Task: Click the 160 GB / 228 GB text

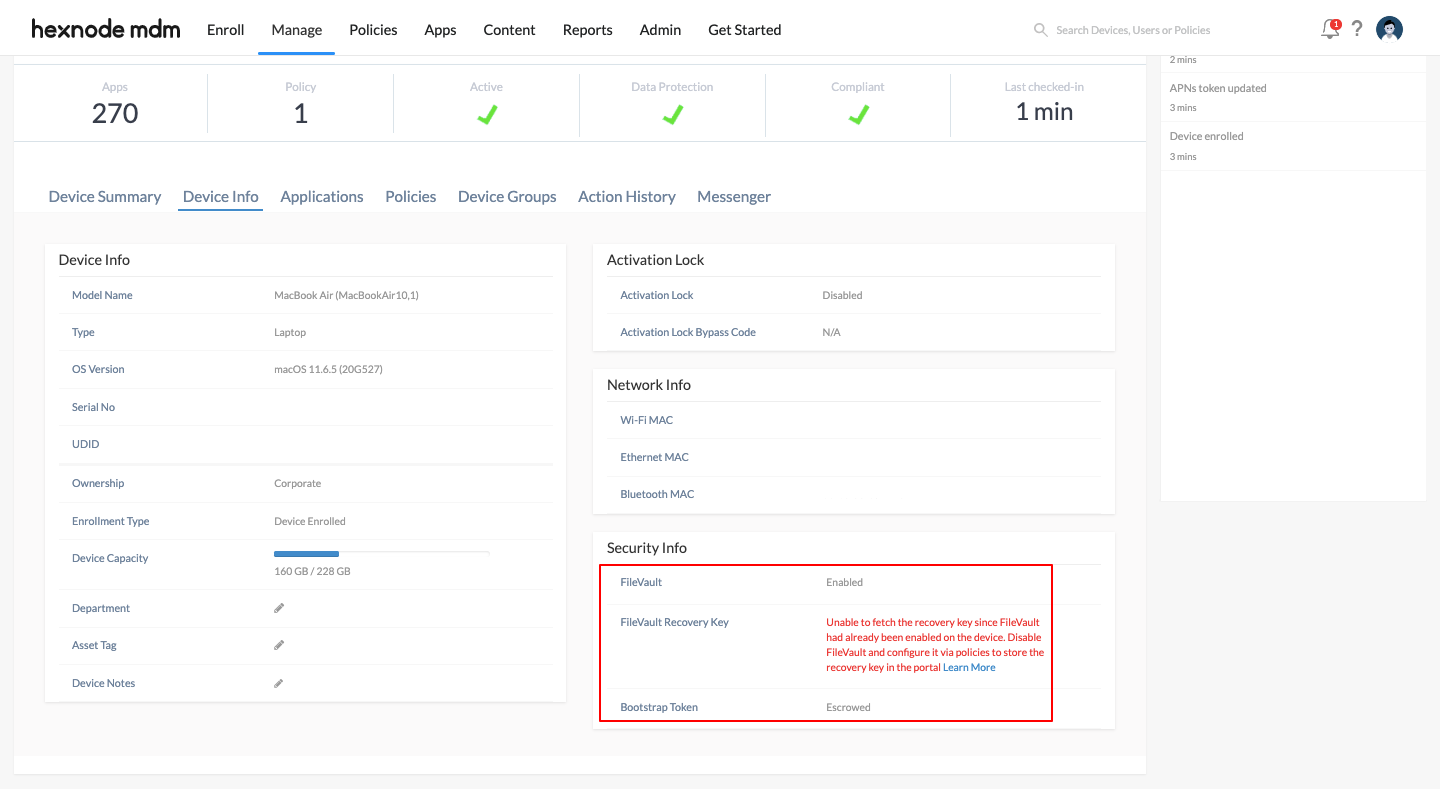Action: point(312,571)
